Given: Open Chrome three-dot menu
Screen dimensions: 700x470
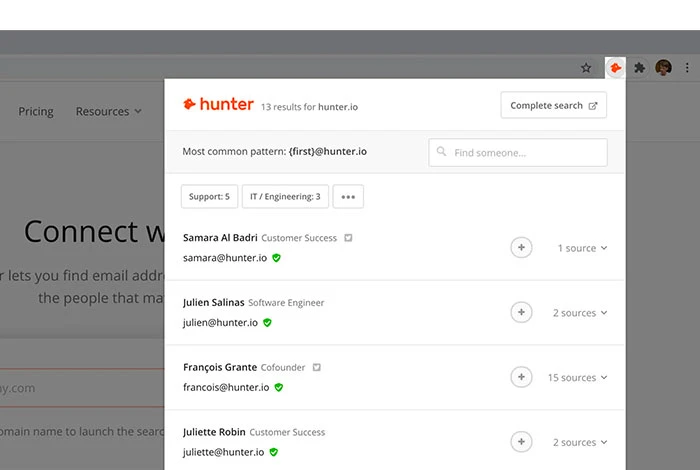Looking at the screenshot, I should [x=687, y=68].
